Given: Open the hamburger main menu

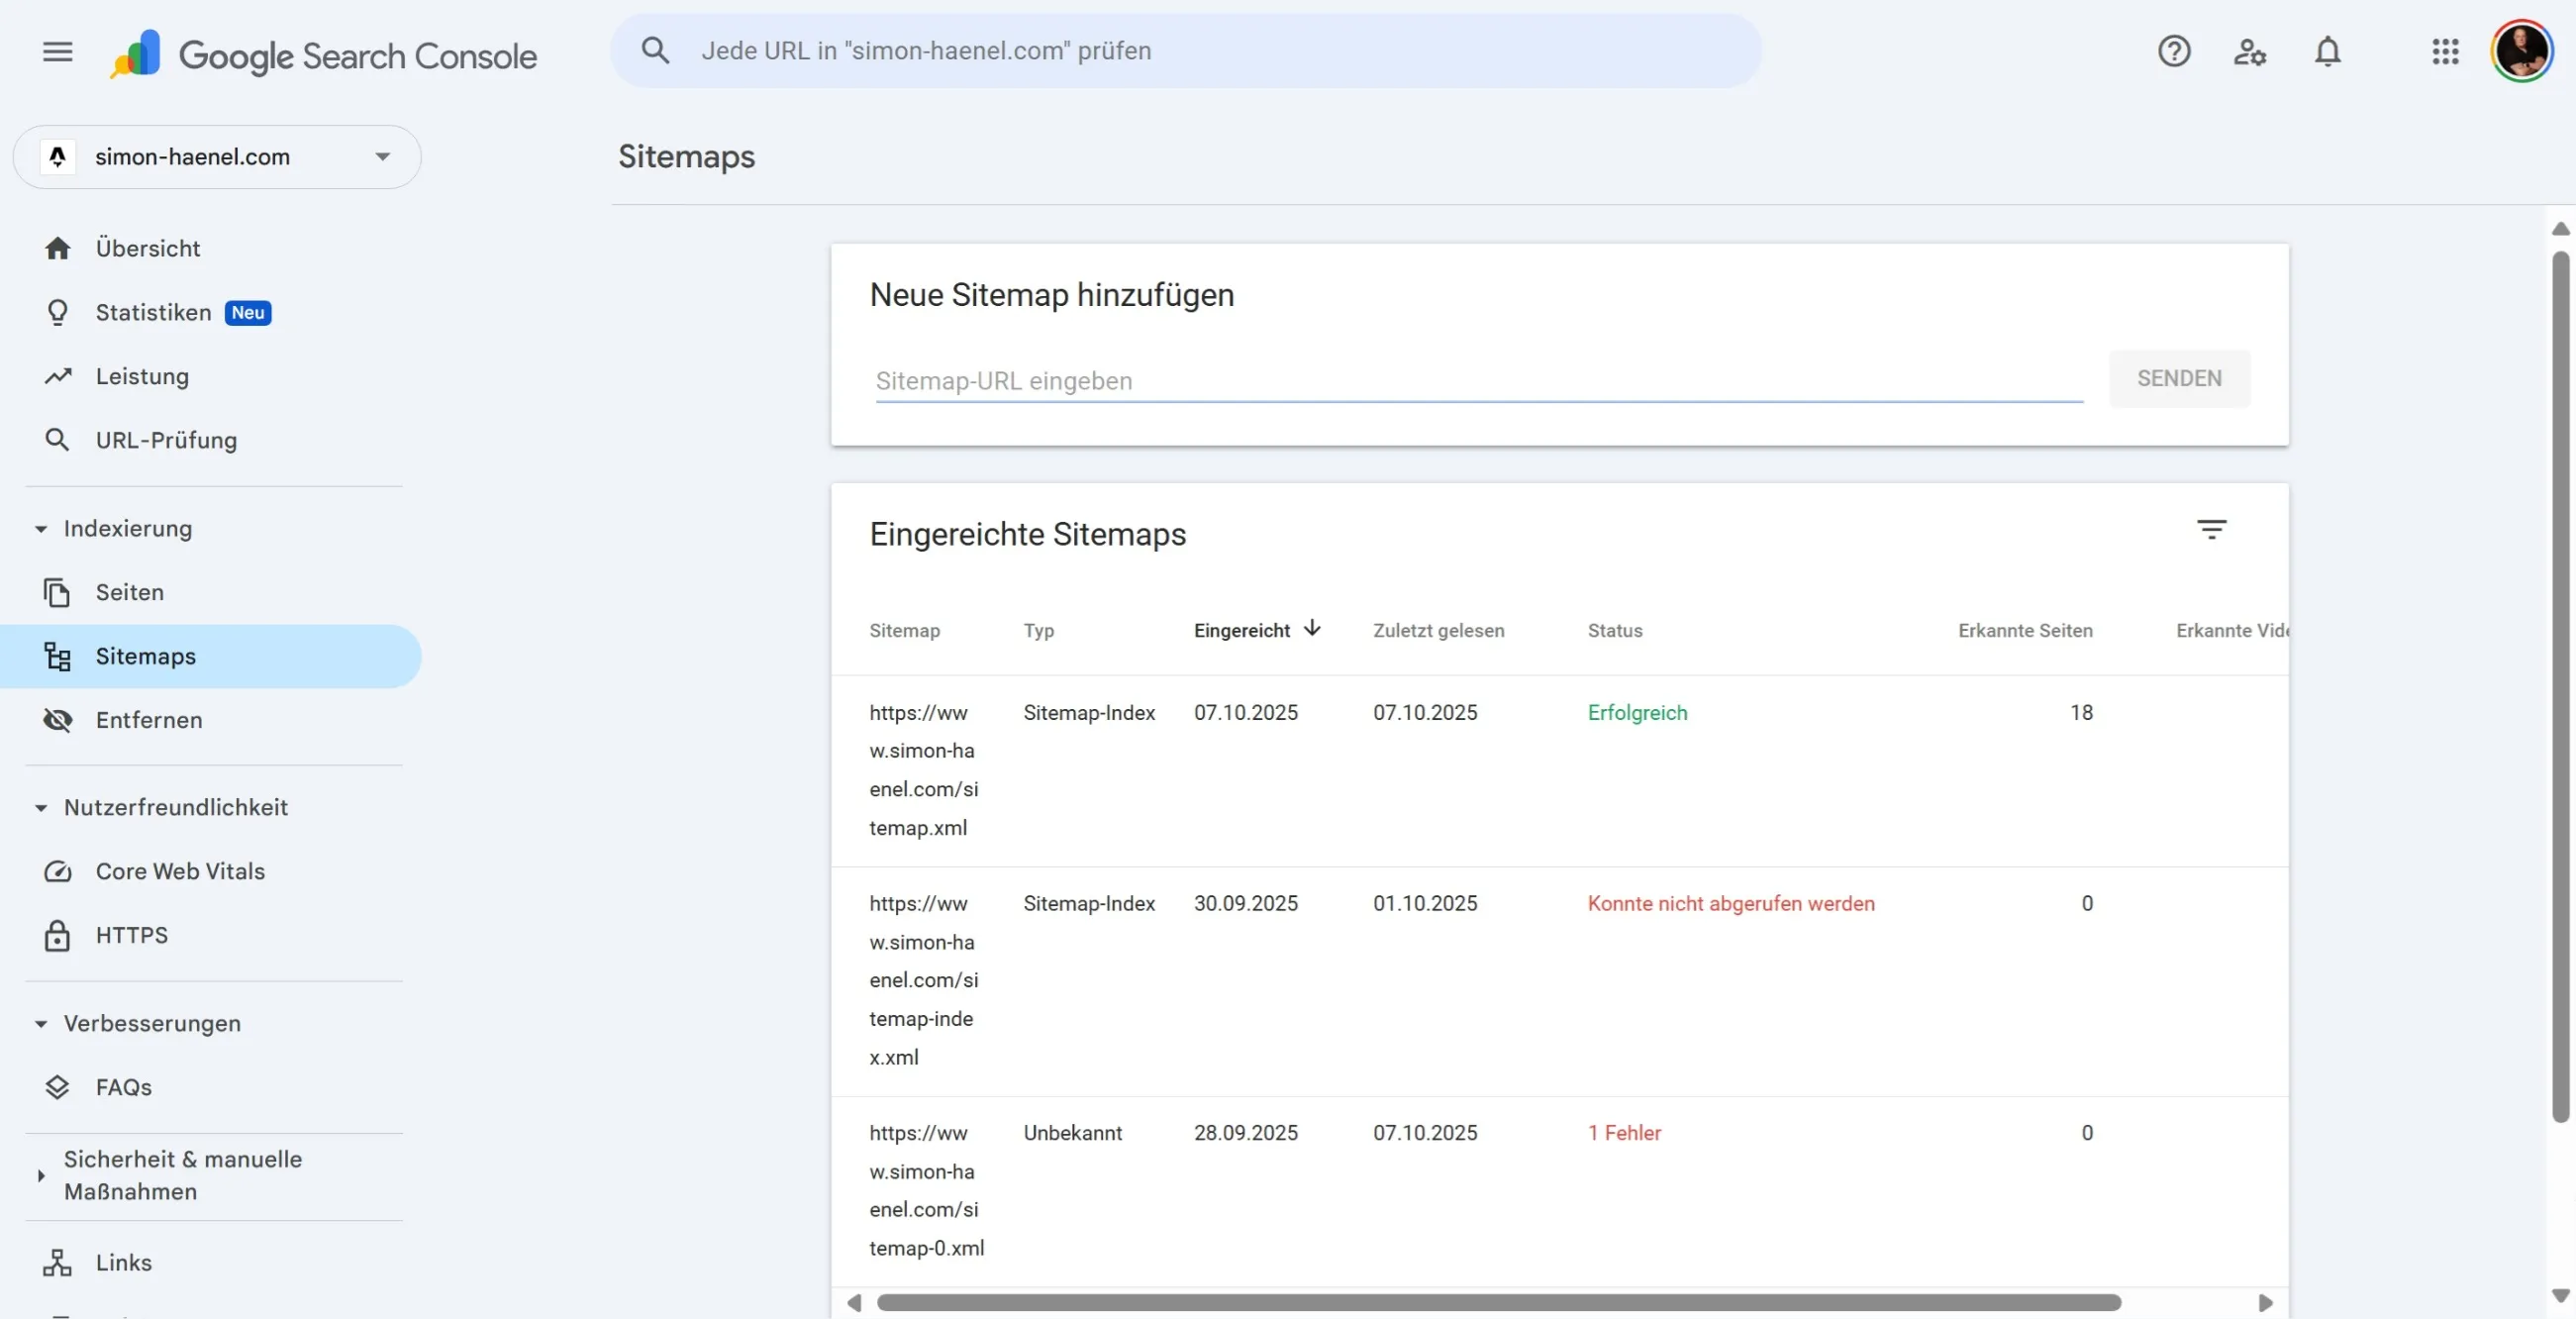Looking at the screenshot, I should 58,51.
